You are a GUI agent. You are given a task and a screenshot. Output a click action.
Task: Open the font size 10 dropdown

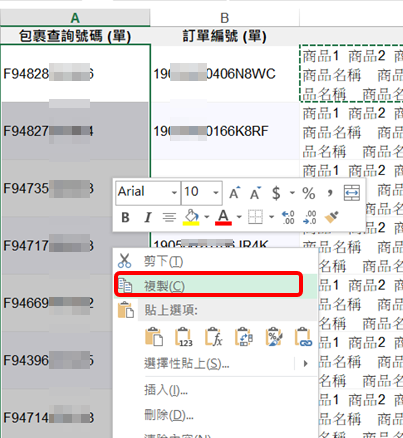216,193
